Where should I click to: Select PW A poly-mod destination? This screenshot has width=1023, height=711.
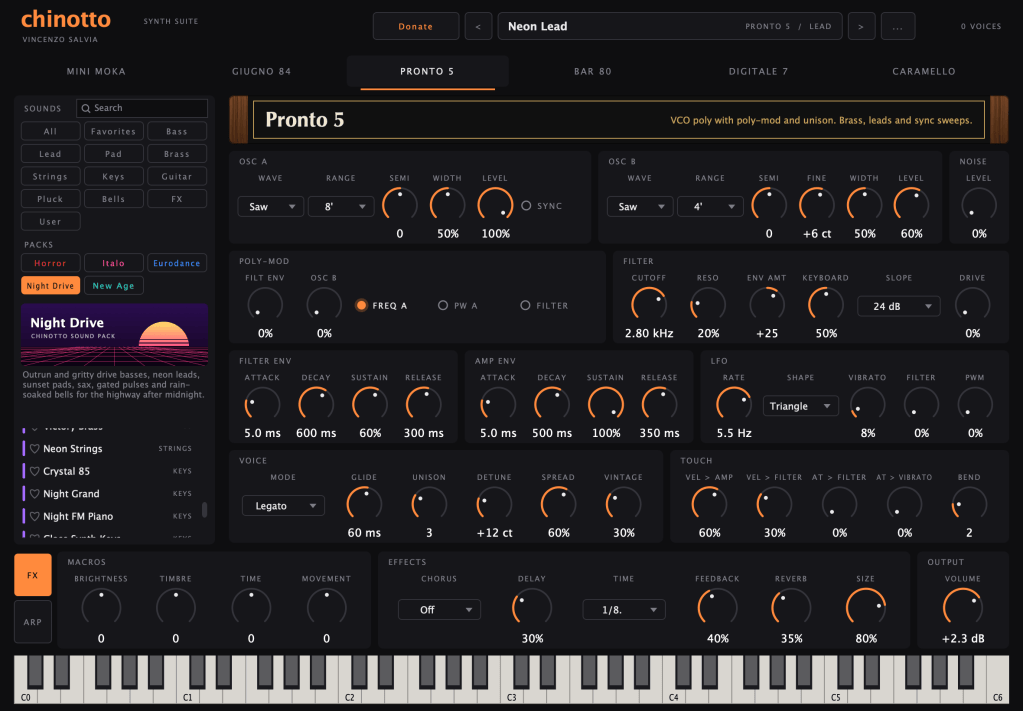click(x=443, y=305)
